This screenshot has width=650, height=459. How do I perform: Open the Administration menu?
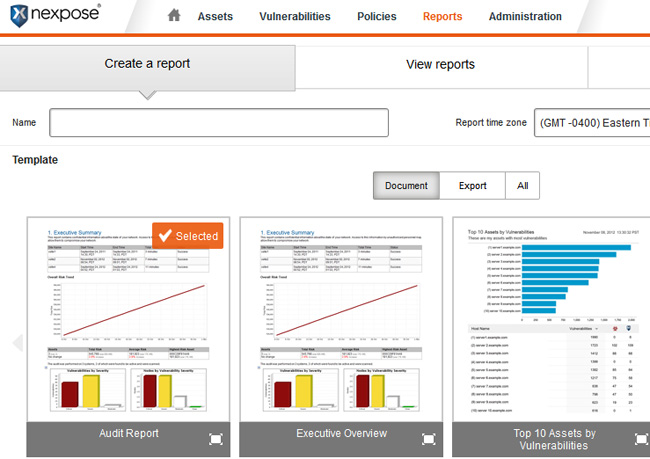click(x=525, y=17)
